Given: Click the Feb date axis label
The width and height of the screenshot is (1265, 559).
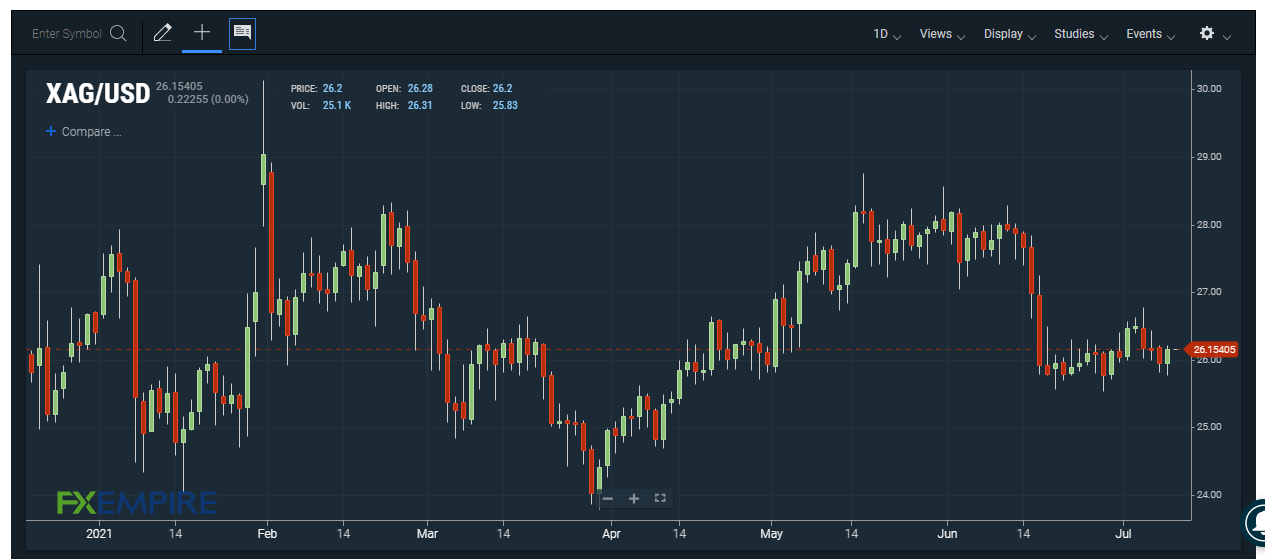Looking at the screenshot, I should (266, 534).
